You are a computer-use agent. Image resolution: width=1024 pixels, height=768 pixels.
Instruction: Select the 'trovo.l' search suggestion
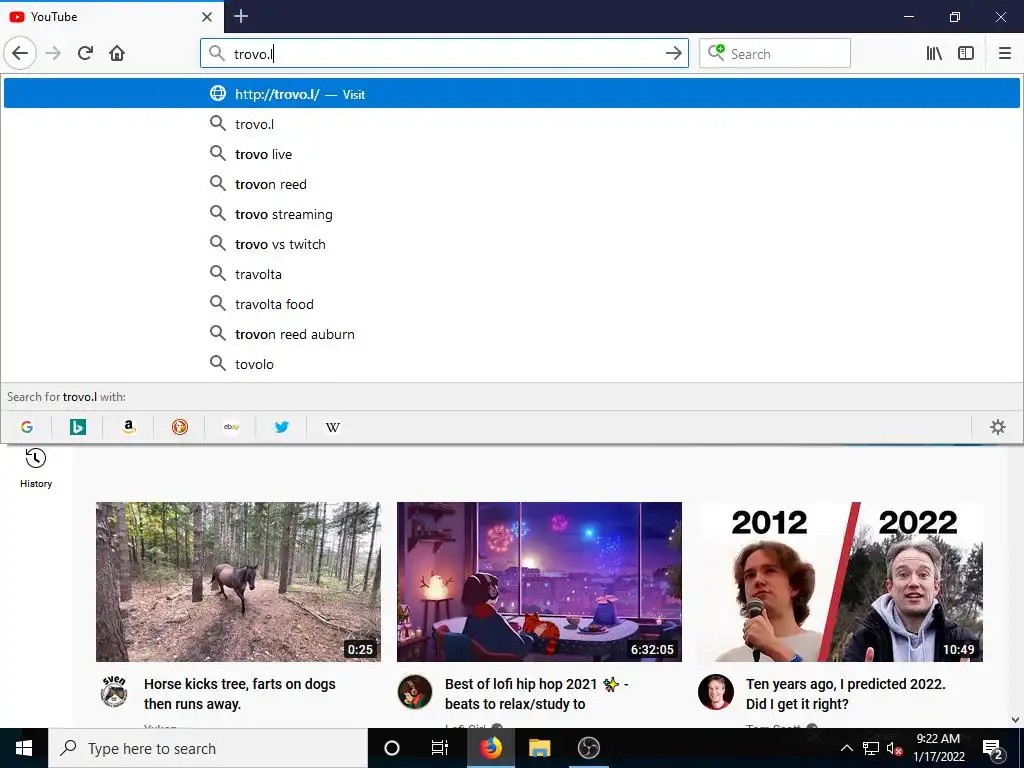coord(511,123)
